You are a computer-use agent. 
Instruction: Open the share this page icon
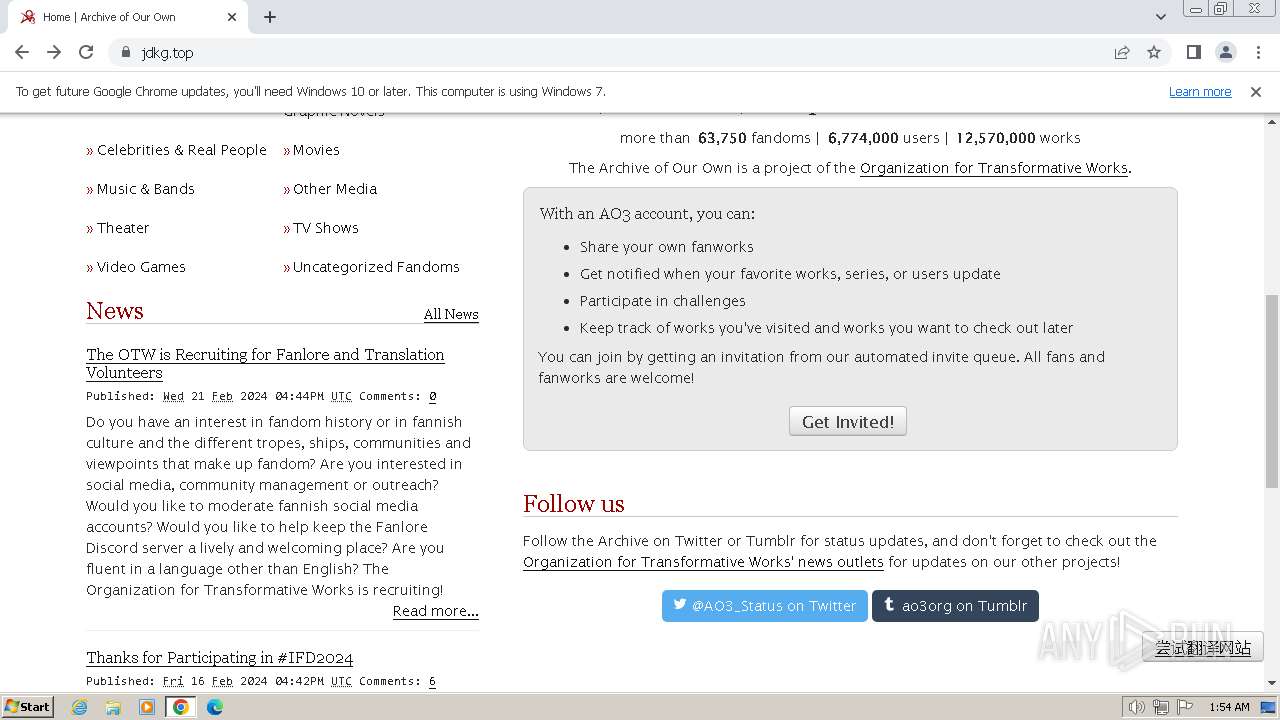click(1122, 52)
